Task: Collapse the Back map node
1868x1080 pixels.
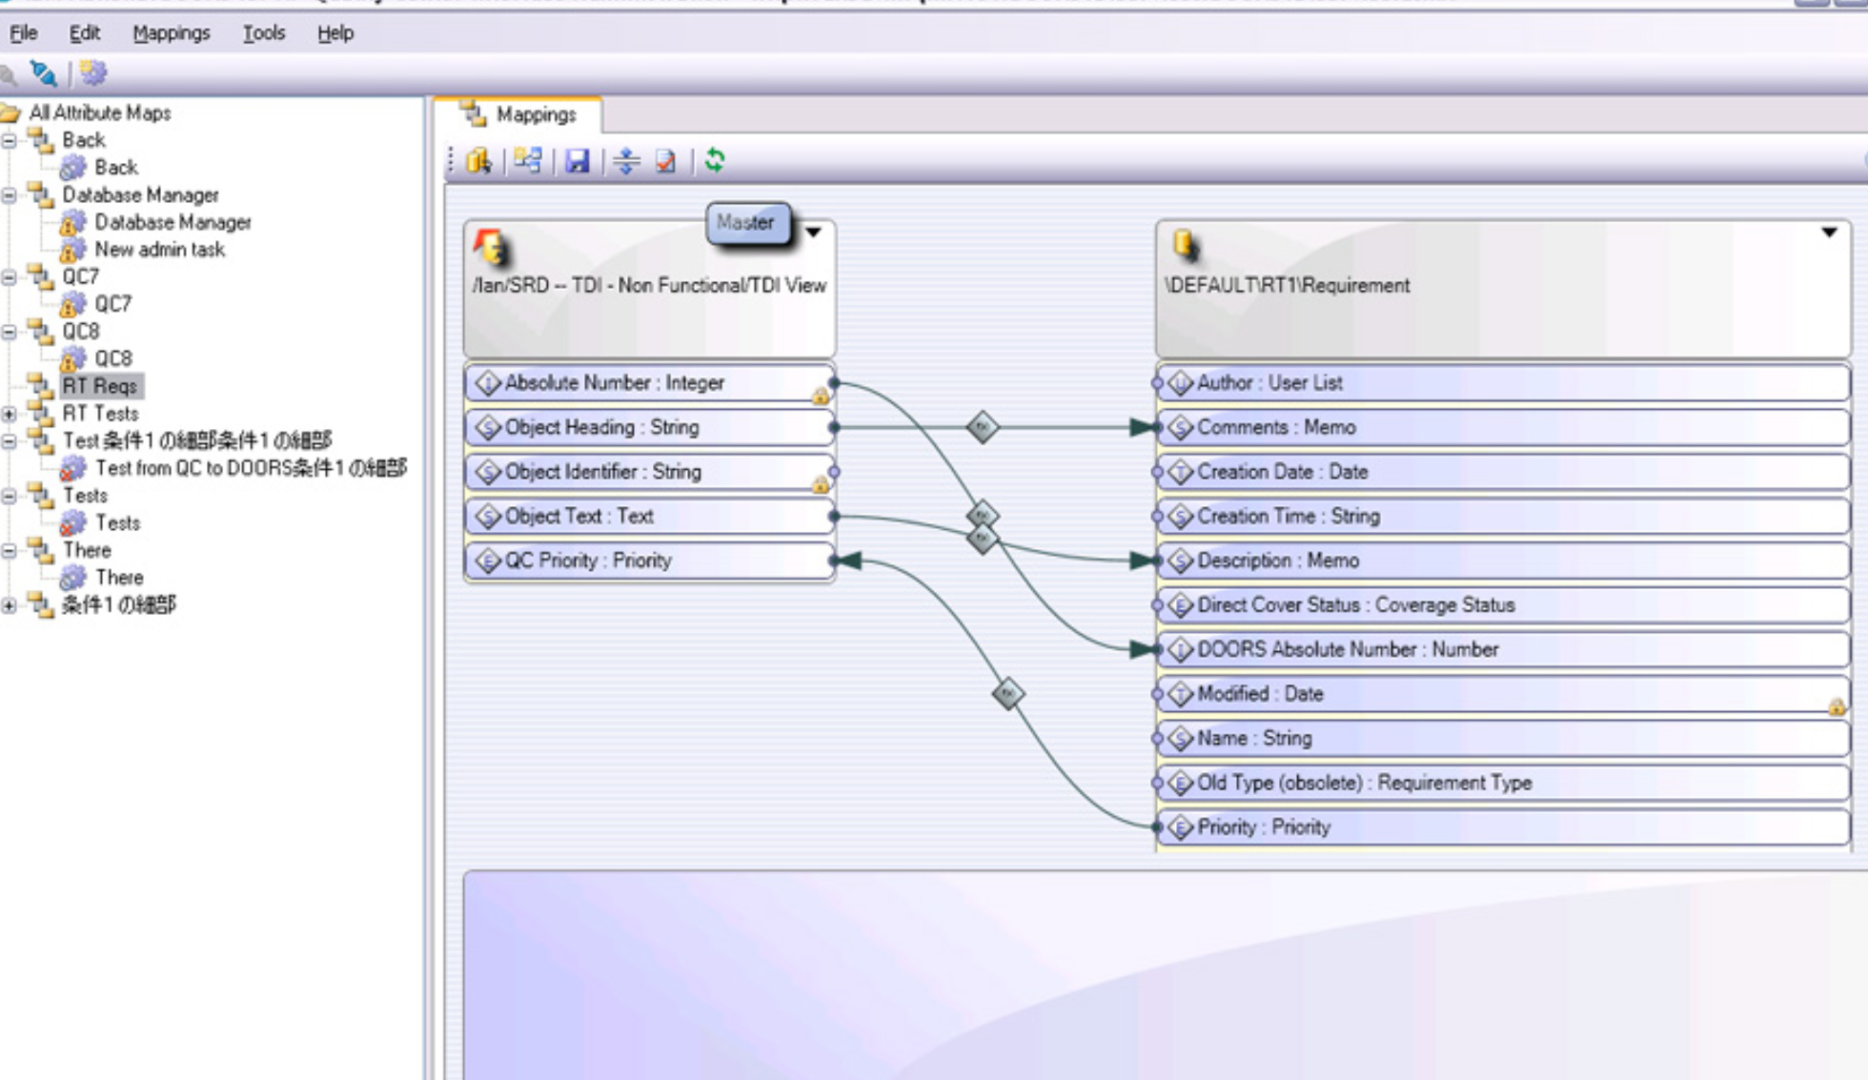Action: tap(9, 140)
